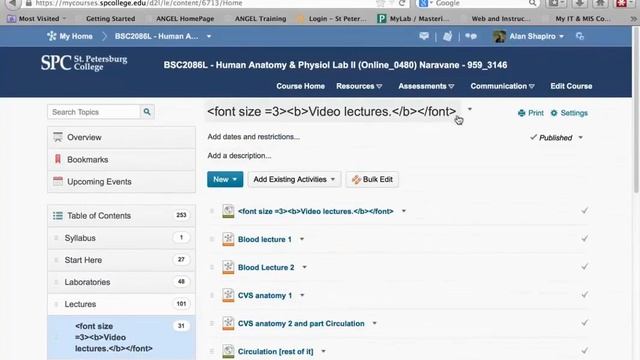
Task: Click the MyLab bookmark P icon
Action: point(382,18)
